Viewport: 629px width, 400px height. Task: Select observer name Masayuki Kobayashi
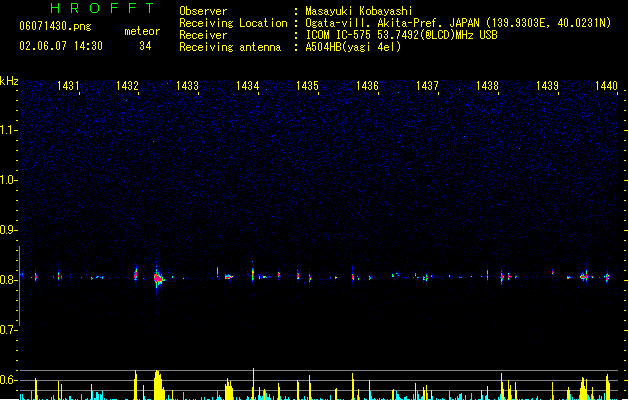[359, 11]
